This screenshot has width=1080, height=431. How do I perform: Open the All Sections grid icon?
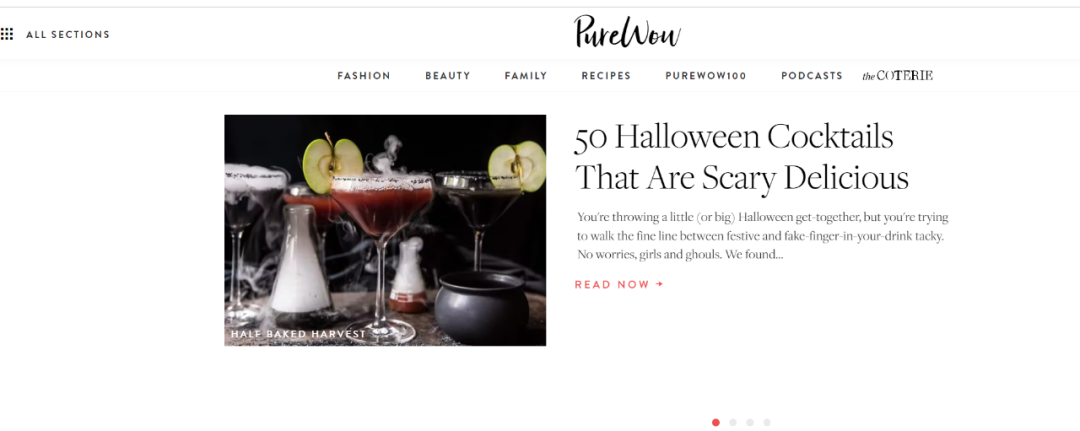coord(7,34)
